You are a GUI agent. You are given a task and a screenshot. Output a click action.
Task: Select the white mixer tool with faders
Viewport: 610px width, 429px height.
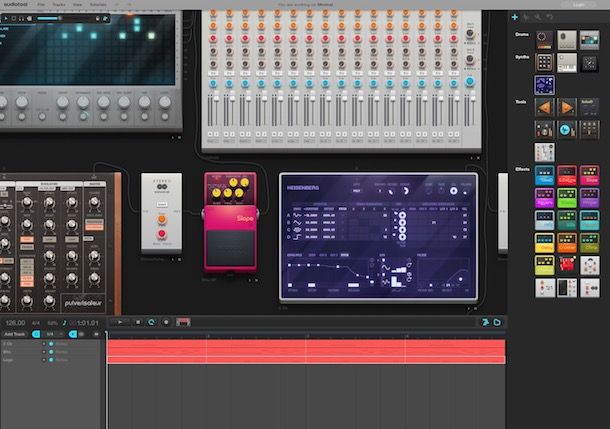point(544,152)
